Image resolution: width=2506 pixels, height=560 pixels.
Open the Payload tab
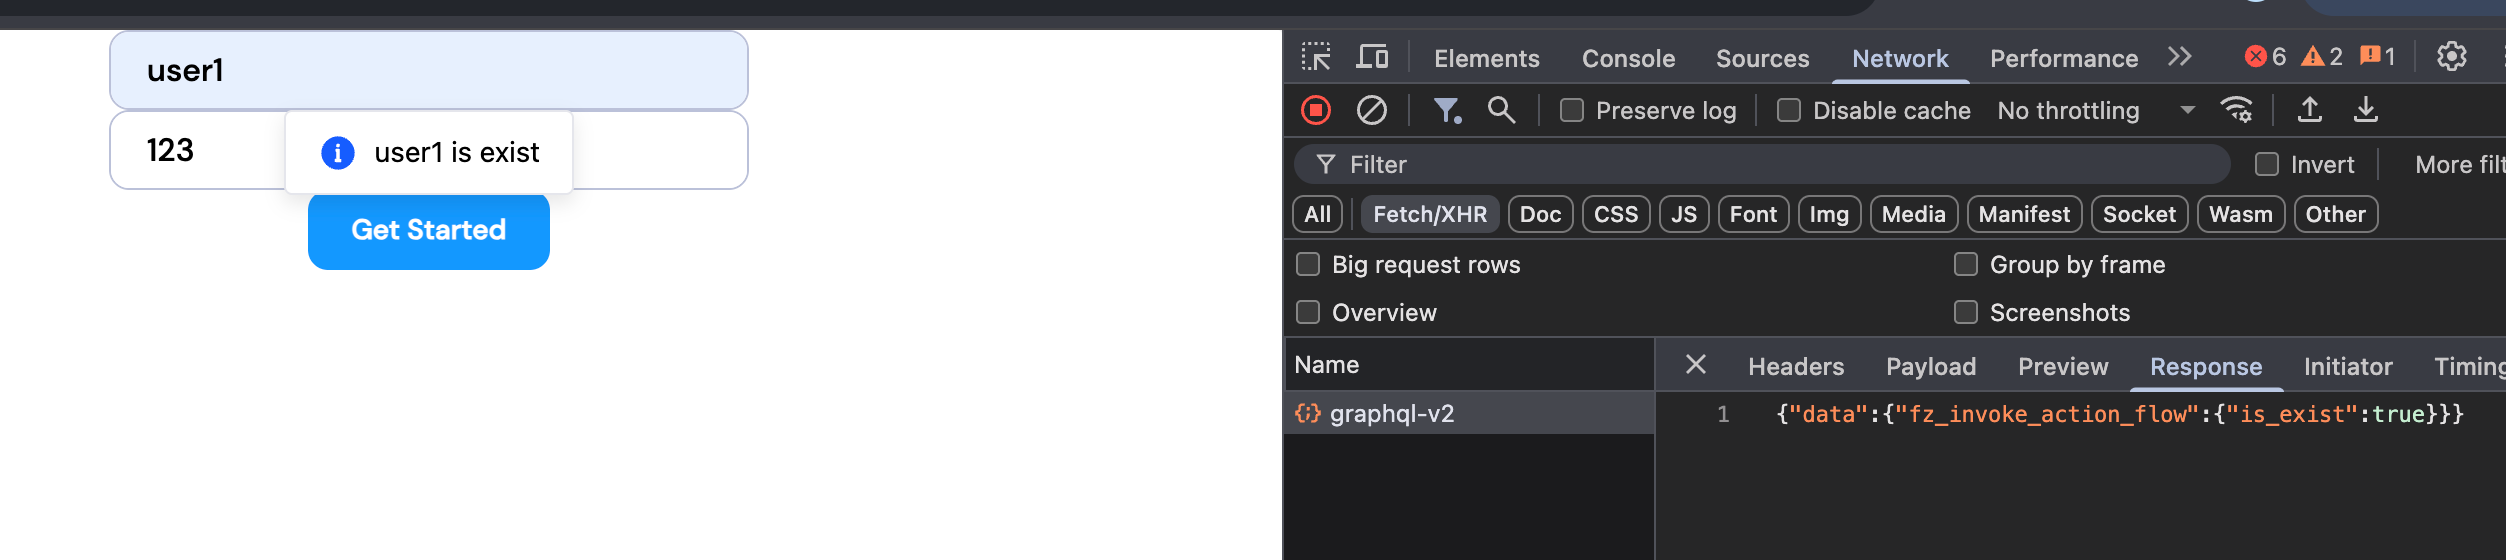click(1930, 367)
